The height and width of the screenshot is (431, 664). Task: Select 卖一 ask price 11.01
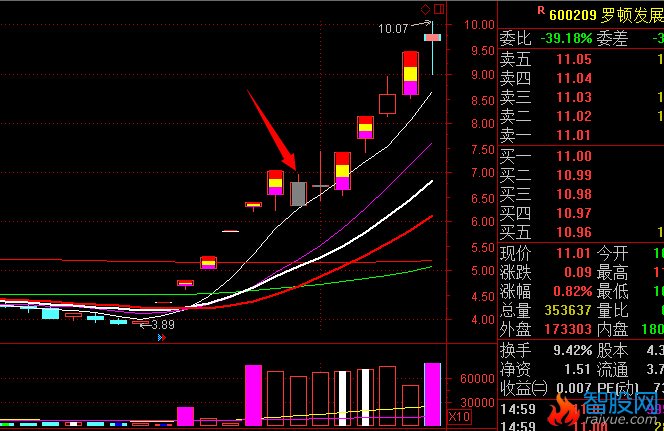(574, 135)
